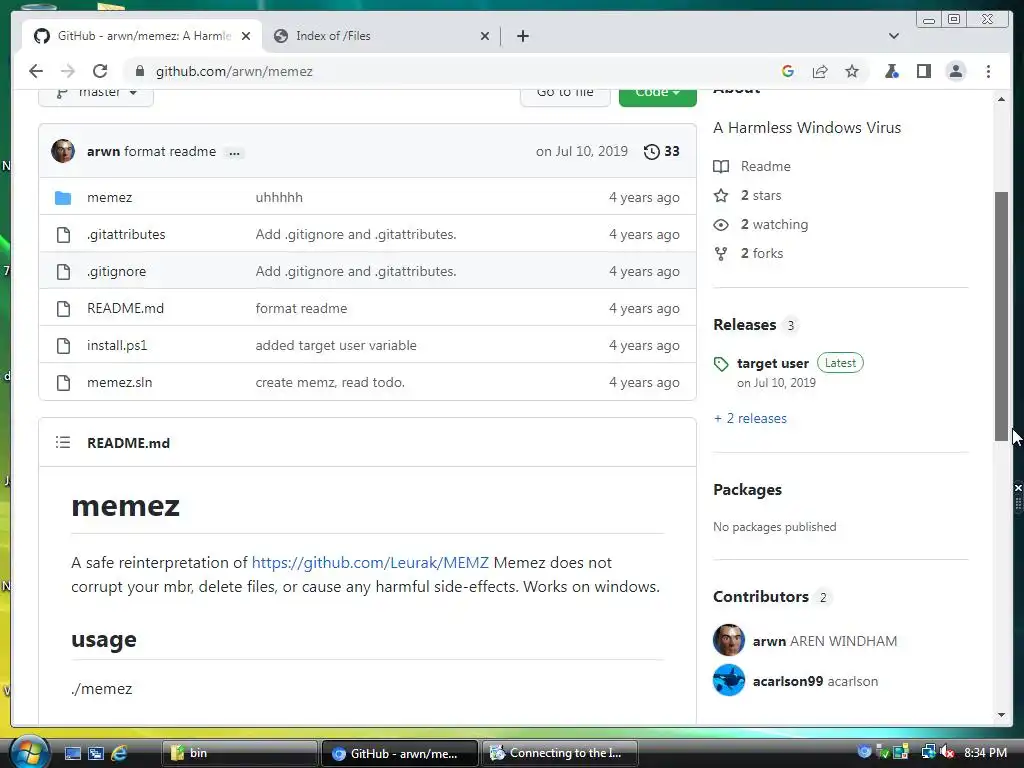Click the Google icon in address bar
Viewport: 1024px width, 768px height.
pos(788,71)
